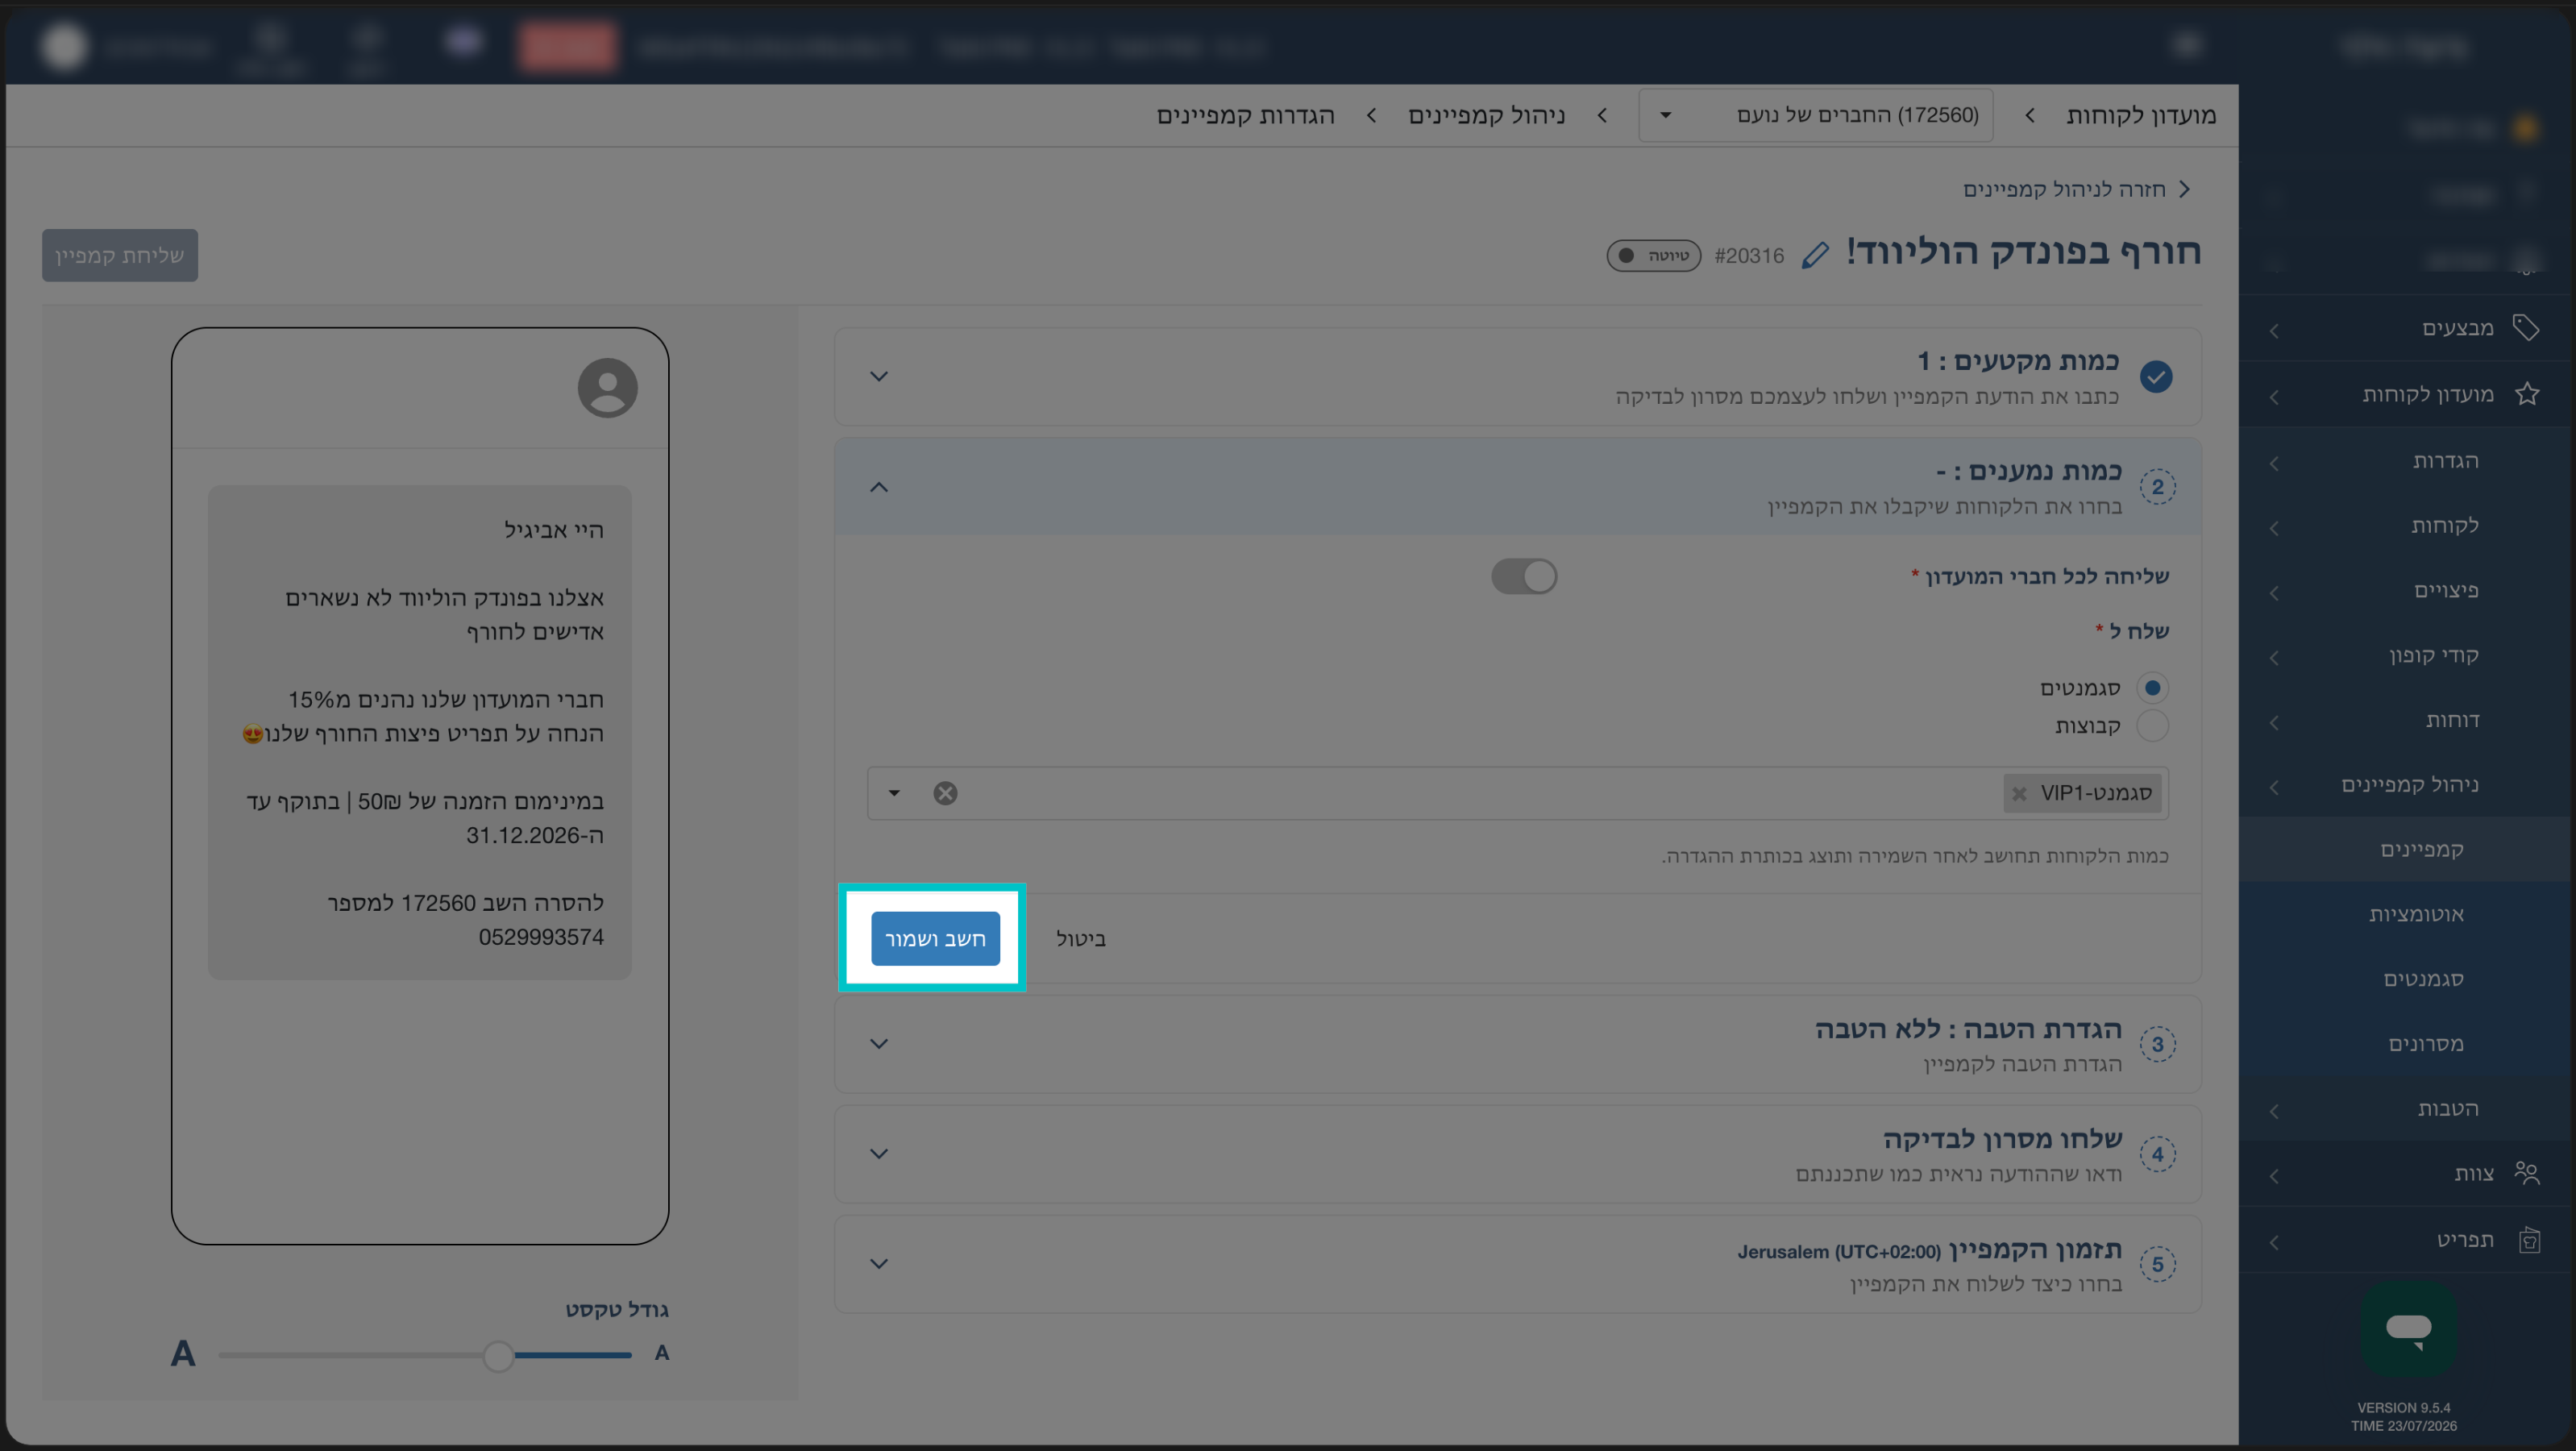Open ניהול קמפיינים sidebar item
The height and width of the screenshot is (1451, 2576).
tap(2406, 785)
